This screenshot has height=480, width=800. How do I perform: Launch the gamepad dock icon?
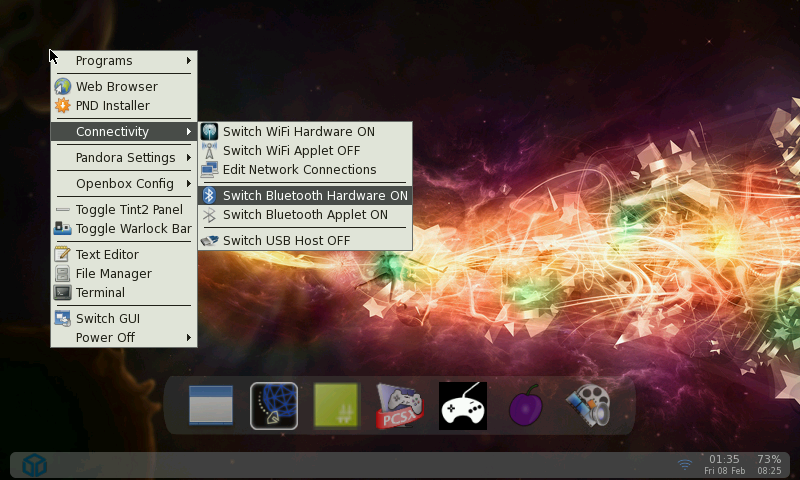point(463,406)
